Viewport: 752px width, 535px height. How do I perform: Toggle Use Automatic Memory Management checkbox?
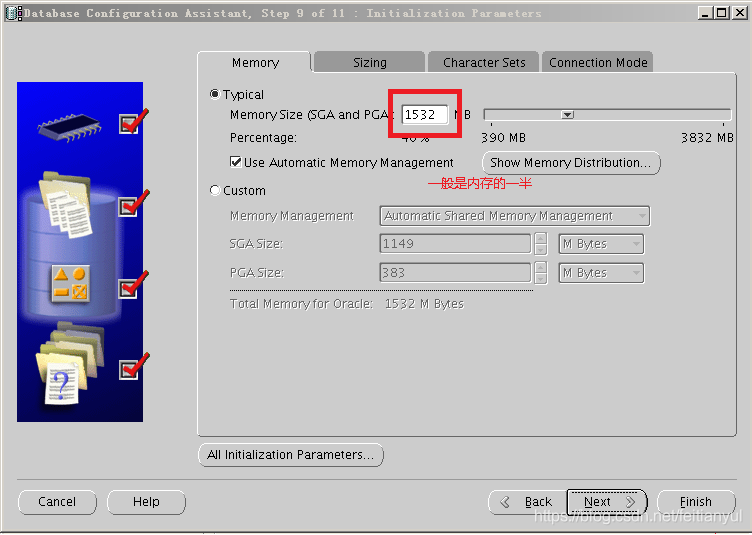pos(235,162)
